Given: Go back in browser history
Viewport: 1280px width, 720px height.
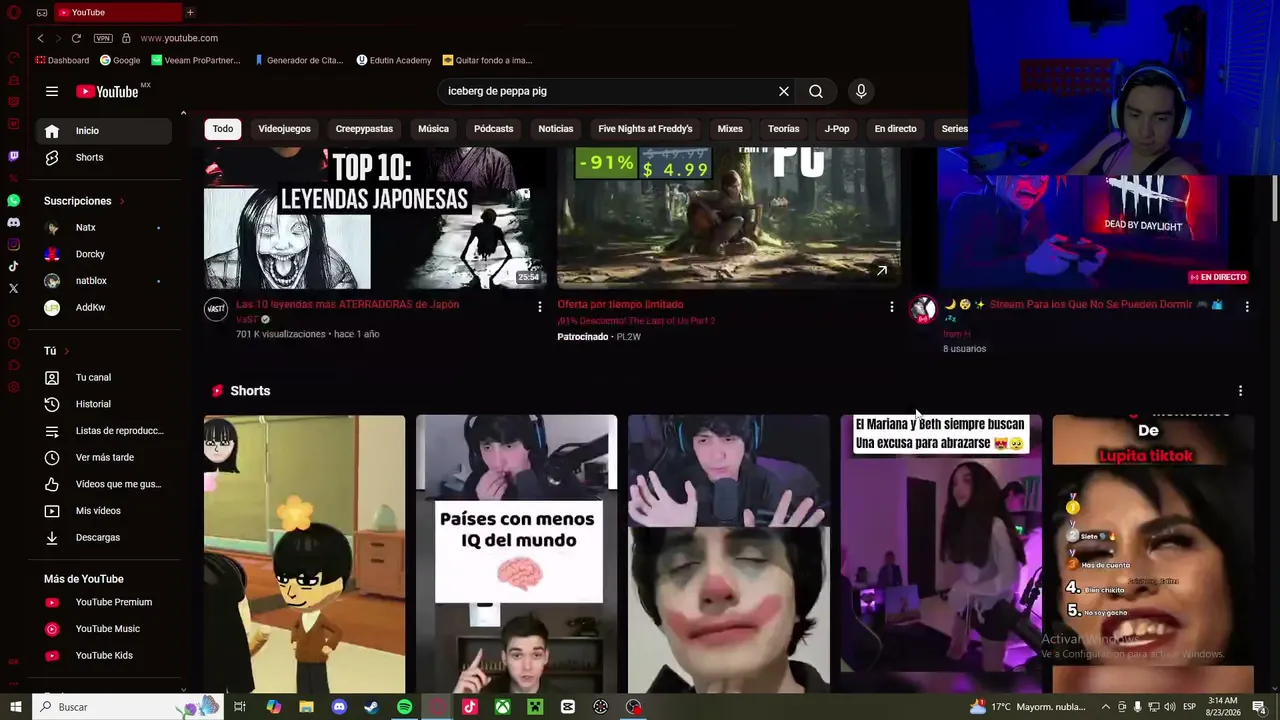Looking at the screenshot, I should click(x=40, y=38).
